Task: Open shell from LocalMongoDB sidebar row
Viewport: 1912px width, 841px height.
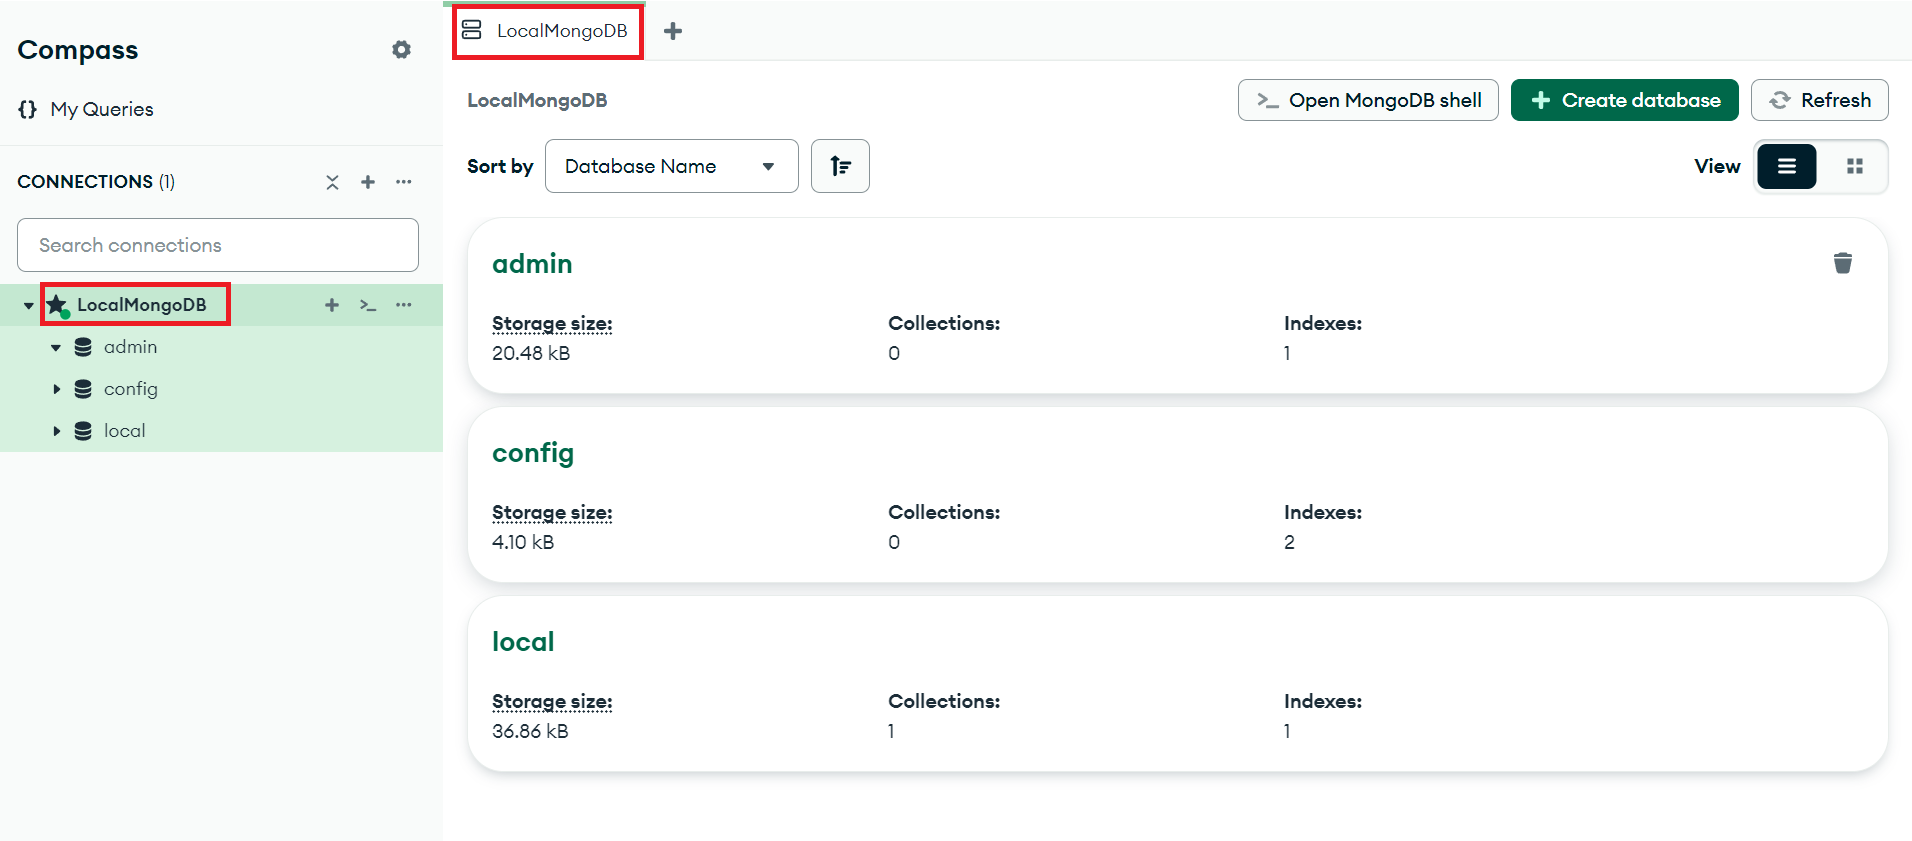Action: [x=368, y=305]
